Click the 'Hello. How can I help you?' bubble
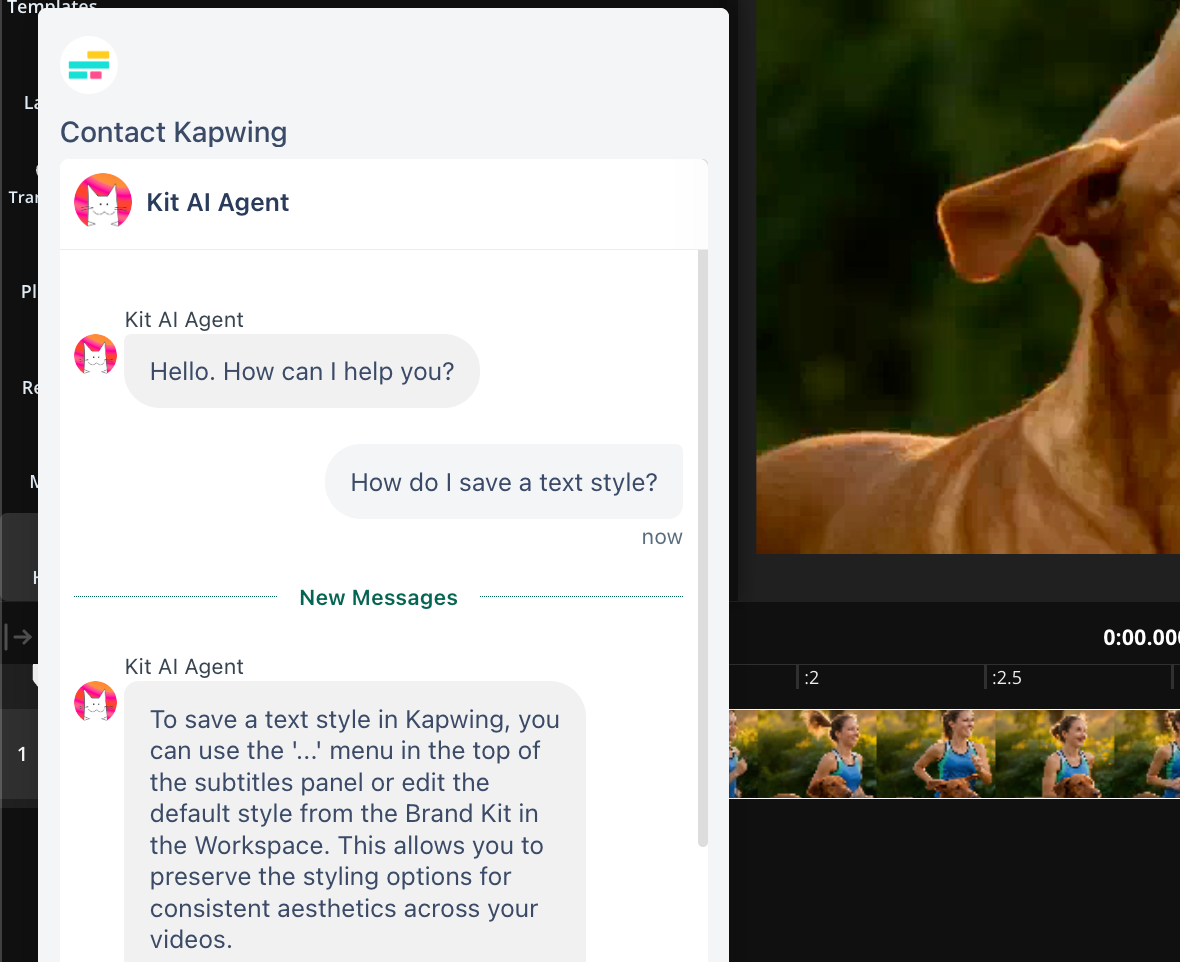 [302, 372]
